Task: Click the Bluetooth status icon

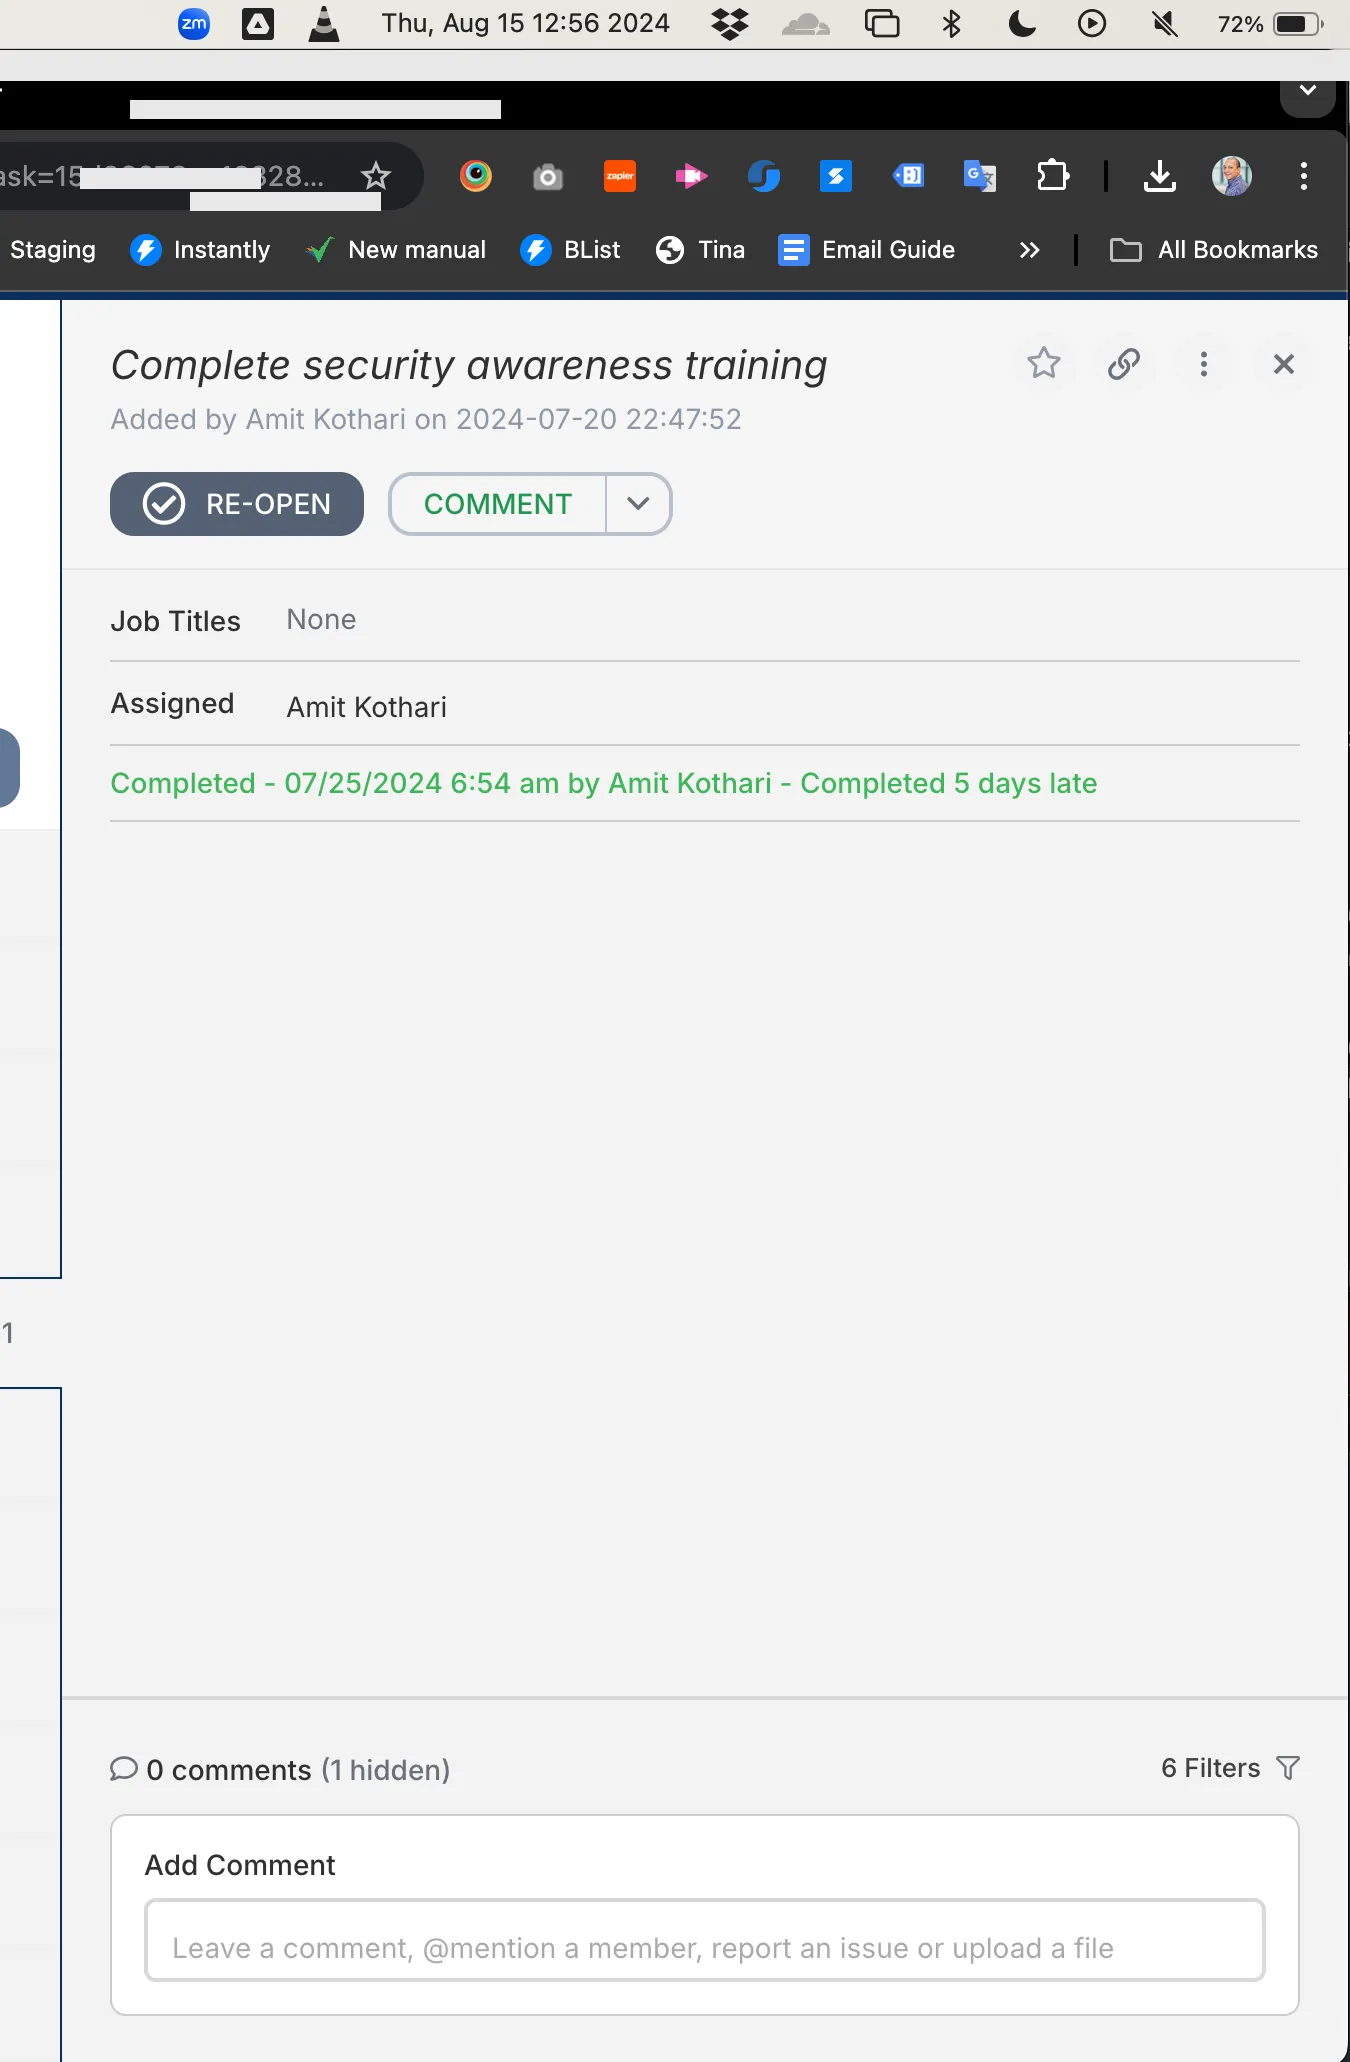Action: coord(951,23)
